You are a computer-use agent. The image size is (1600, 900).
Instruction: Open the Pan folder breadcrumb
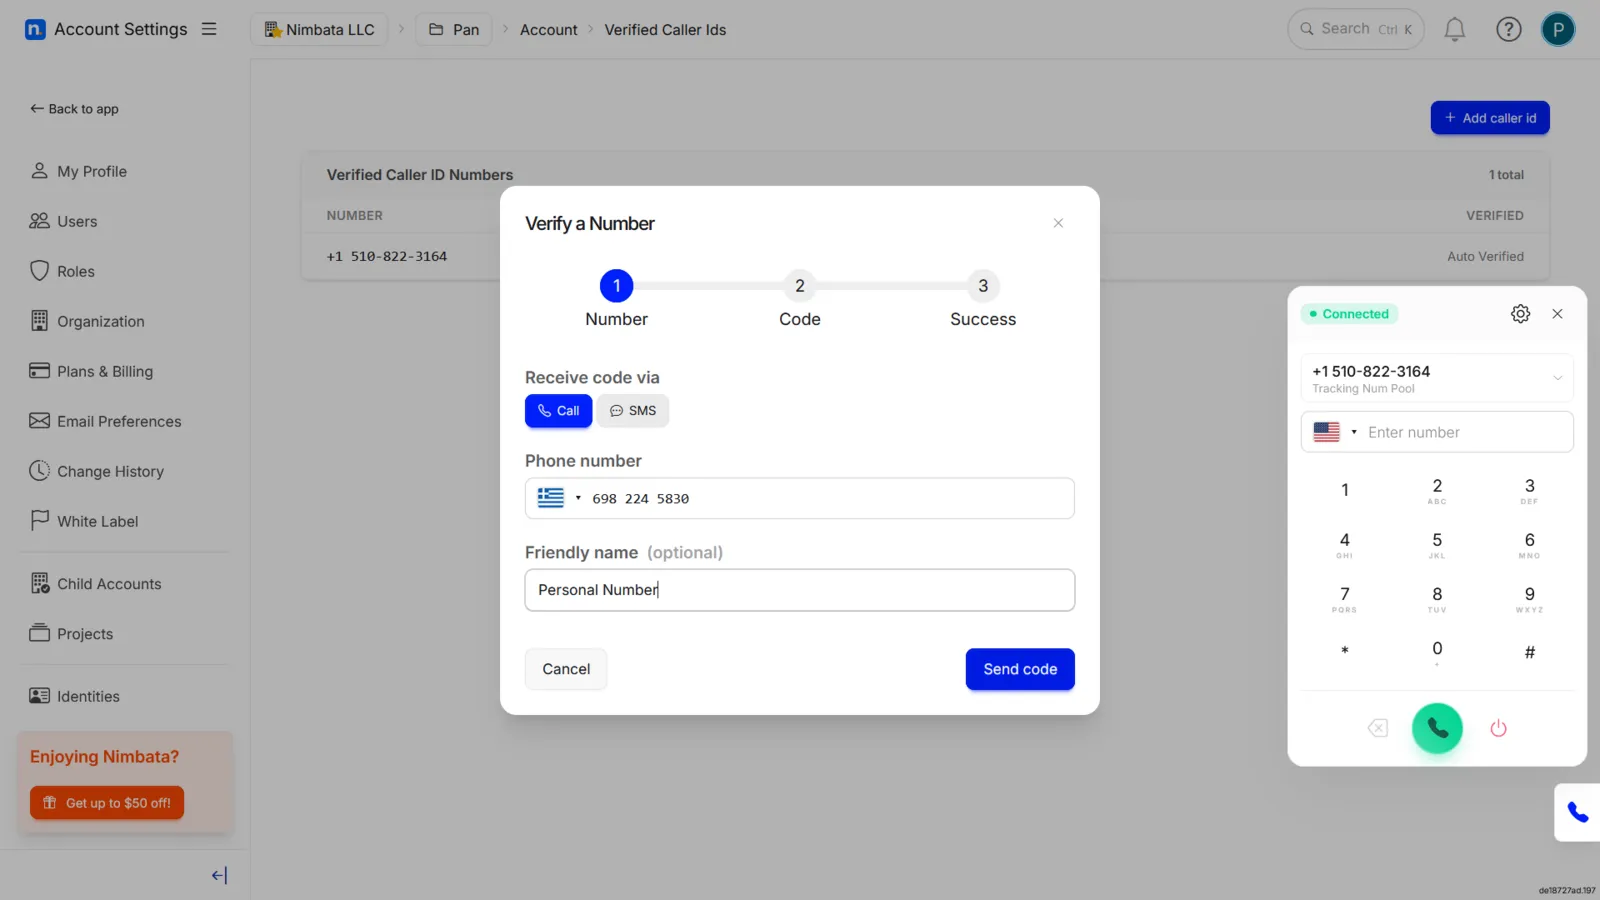pos(454,30)
